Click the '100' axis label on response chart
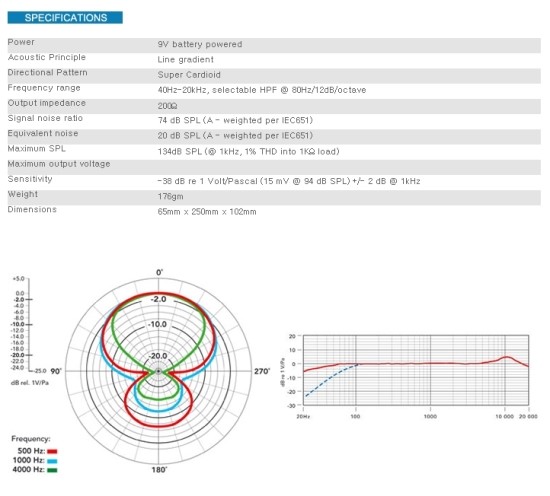 [355, 416]
